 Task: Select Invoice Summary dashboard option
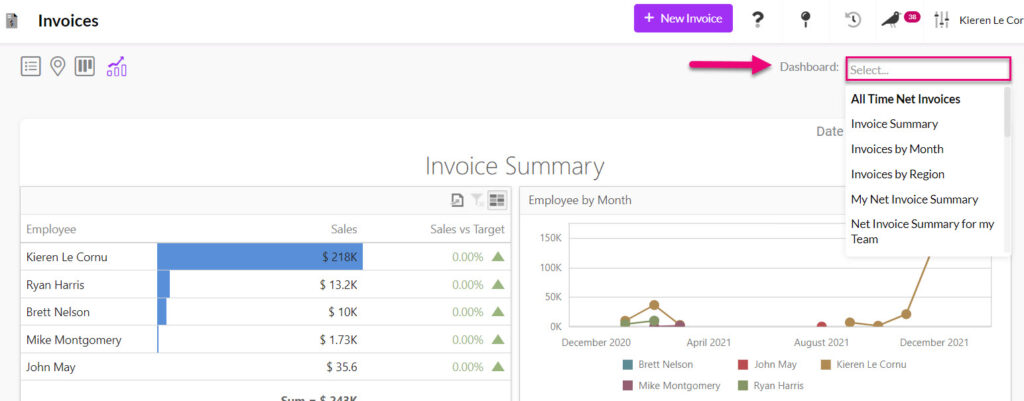pyautogui.click(x=894, y=123)
